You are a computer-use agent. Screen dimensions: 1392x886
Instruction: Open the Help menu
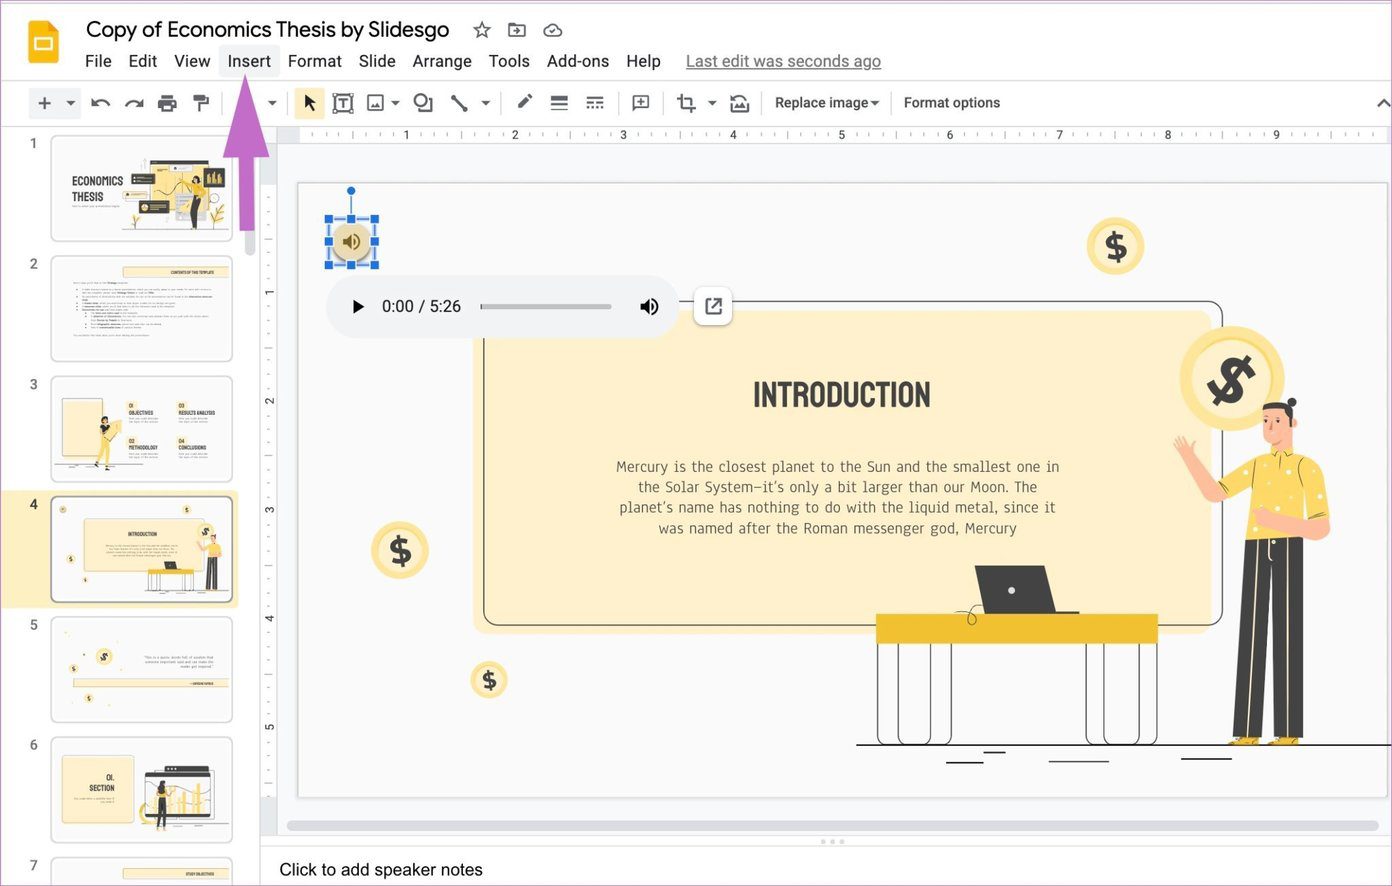coord(643,61)
